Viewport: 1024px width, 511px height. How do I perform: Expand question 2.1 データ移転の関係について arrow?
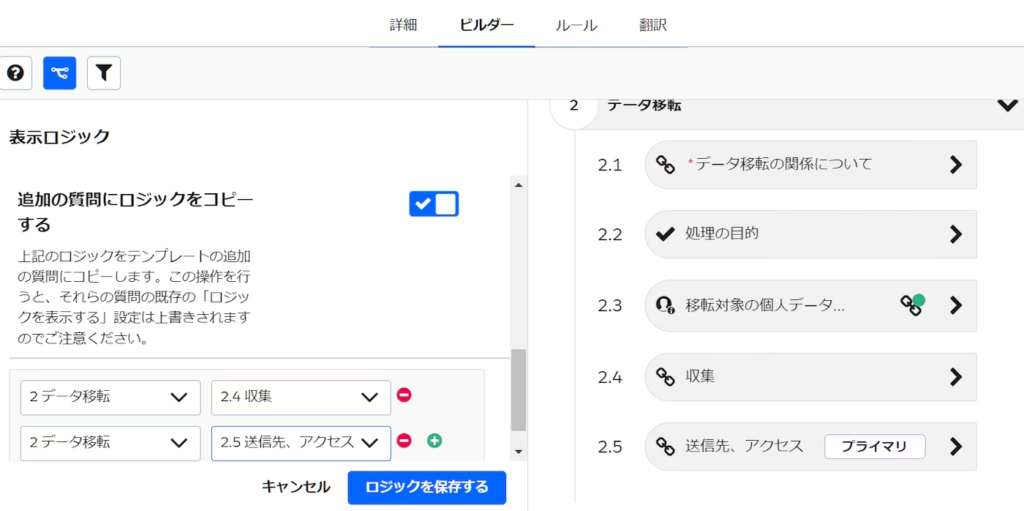coord(955,164)
